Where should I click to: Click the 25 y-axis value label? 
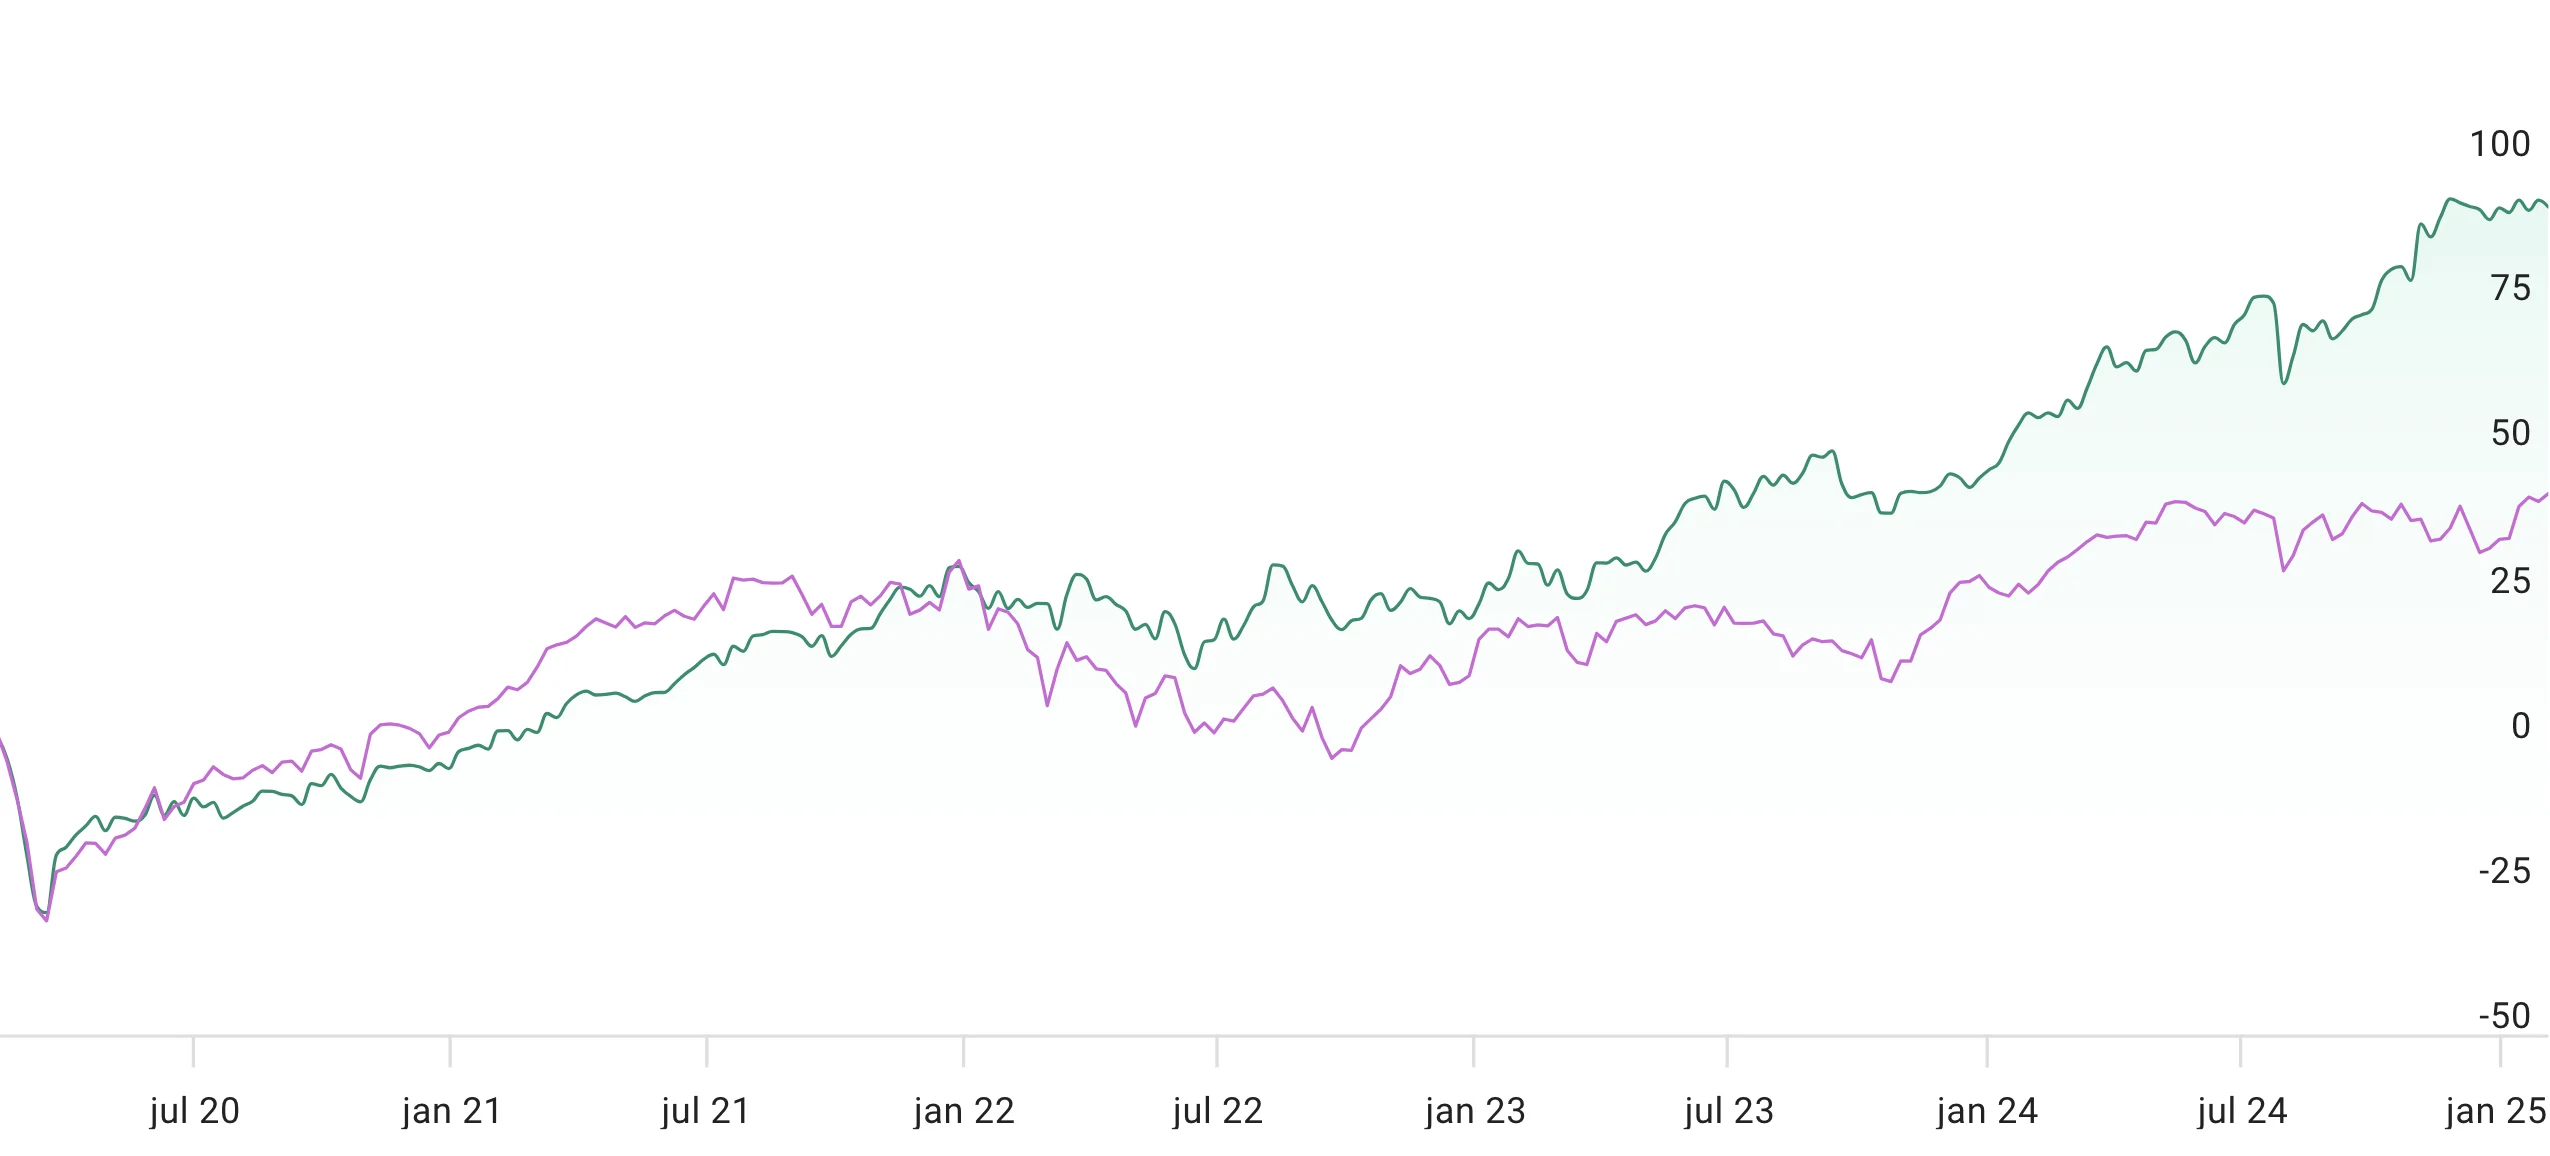point(2510,581)
